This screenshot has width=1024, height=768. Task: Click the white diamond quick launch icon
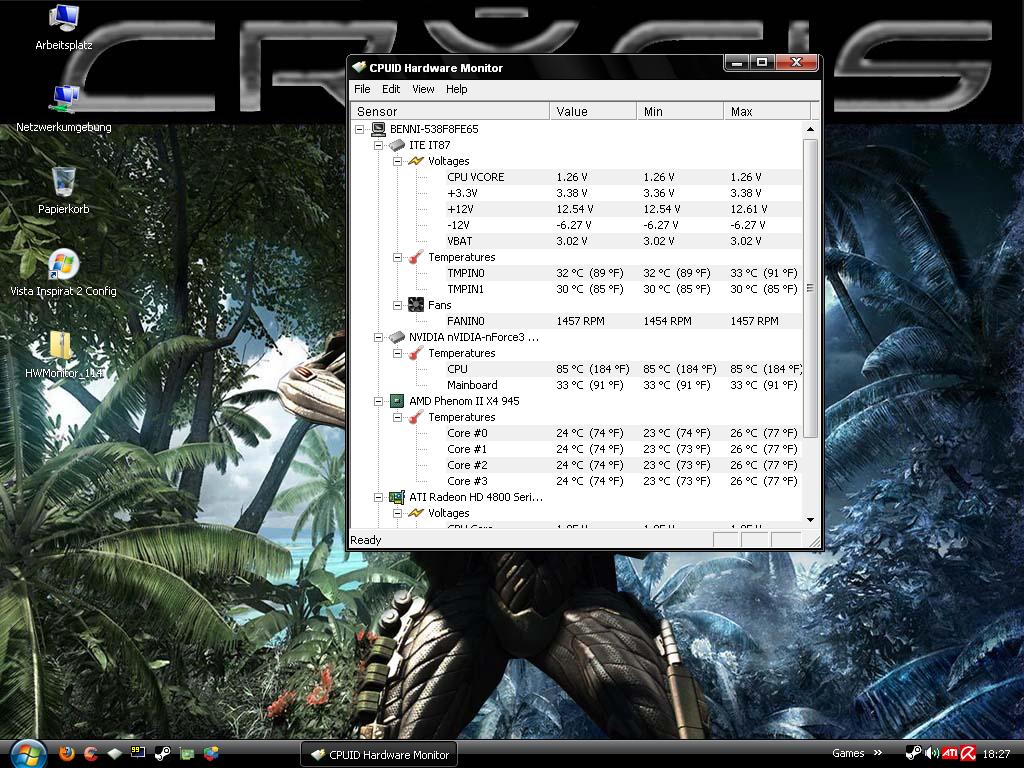point(114,754)
